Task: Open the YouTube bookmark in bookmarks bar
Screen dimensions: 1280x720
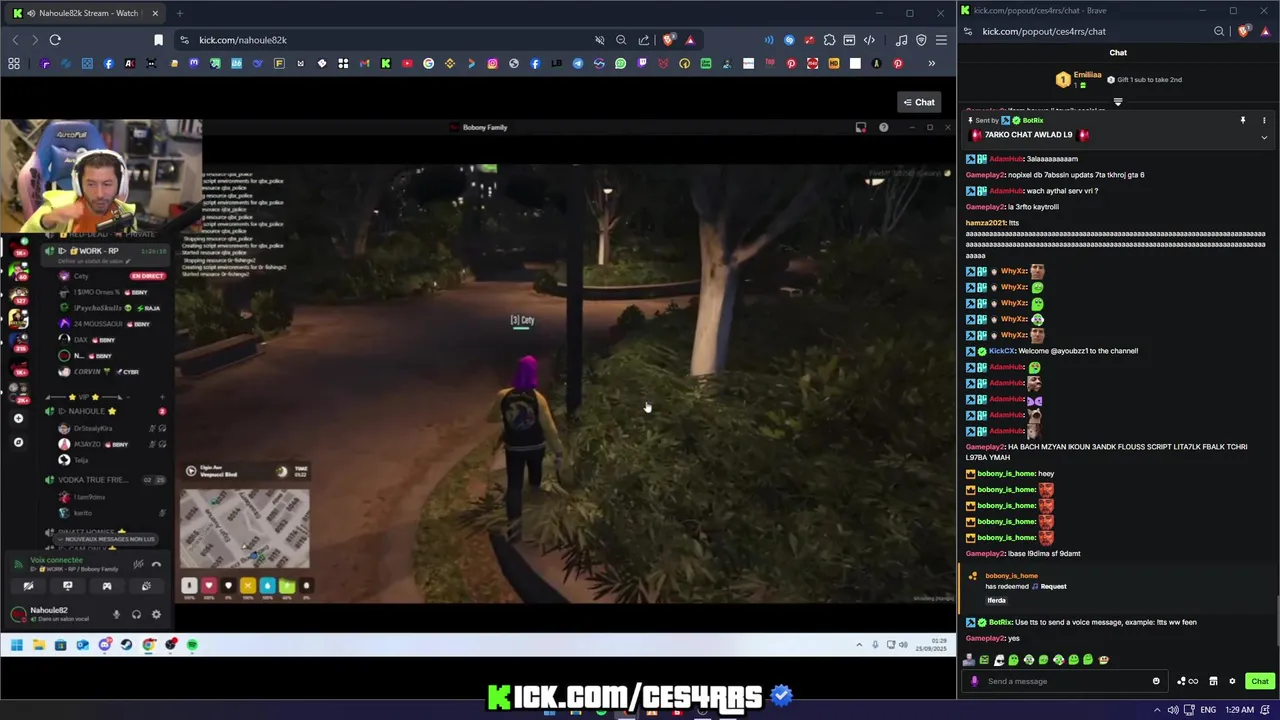Action: 407,64
